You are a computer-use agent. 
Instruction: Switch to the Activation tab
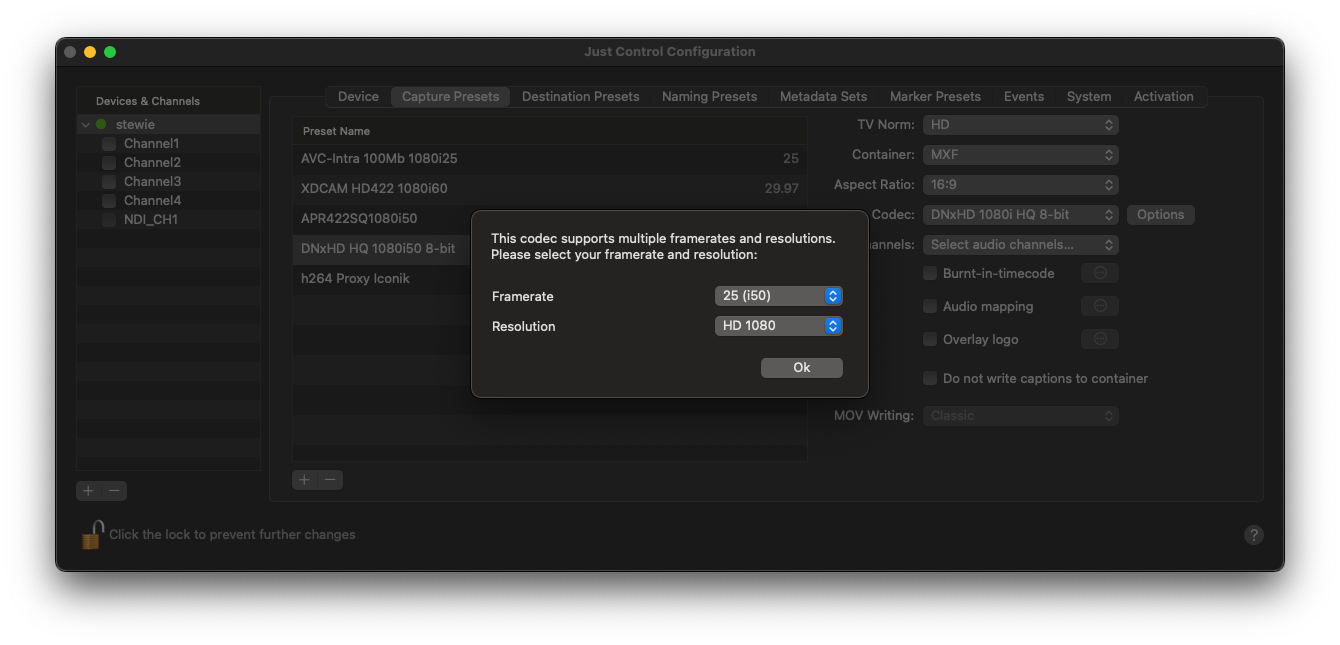click(x=1163, y=97)
